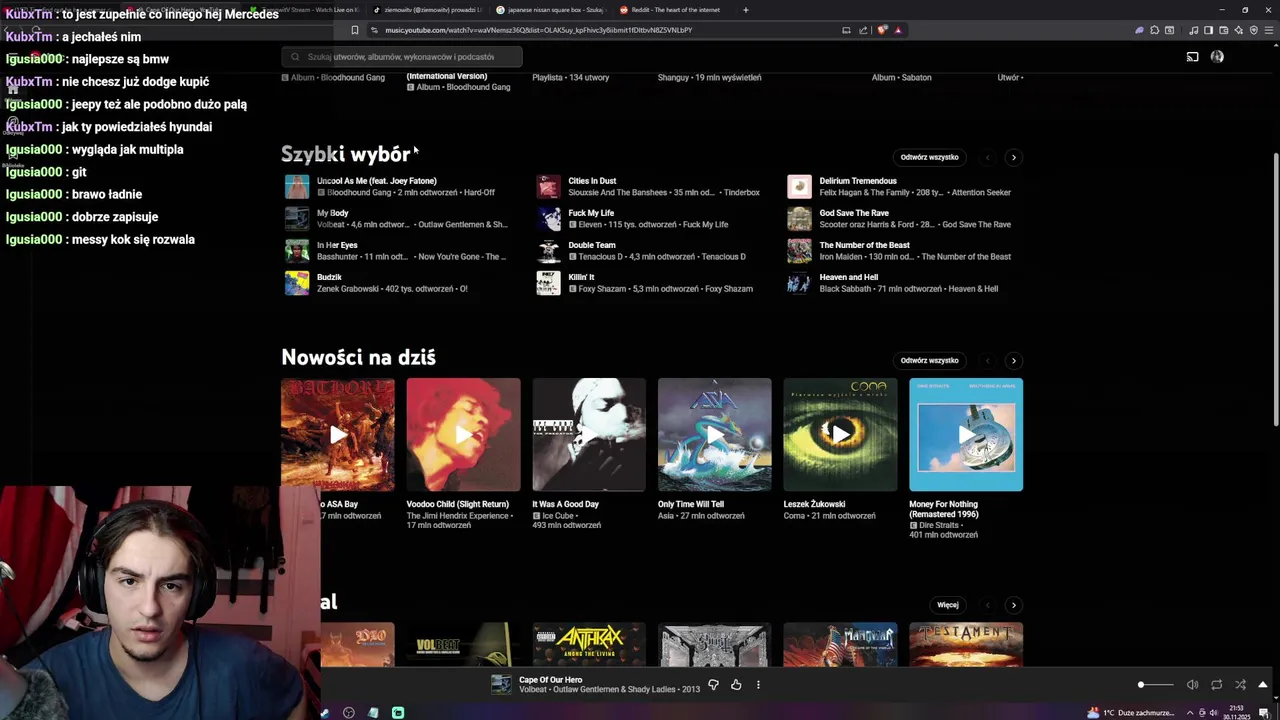Open new browser tab with plus button
The image size is (1280, 720).
click(745, 10)
